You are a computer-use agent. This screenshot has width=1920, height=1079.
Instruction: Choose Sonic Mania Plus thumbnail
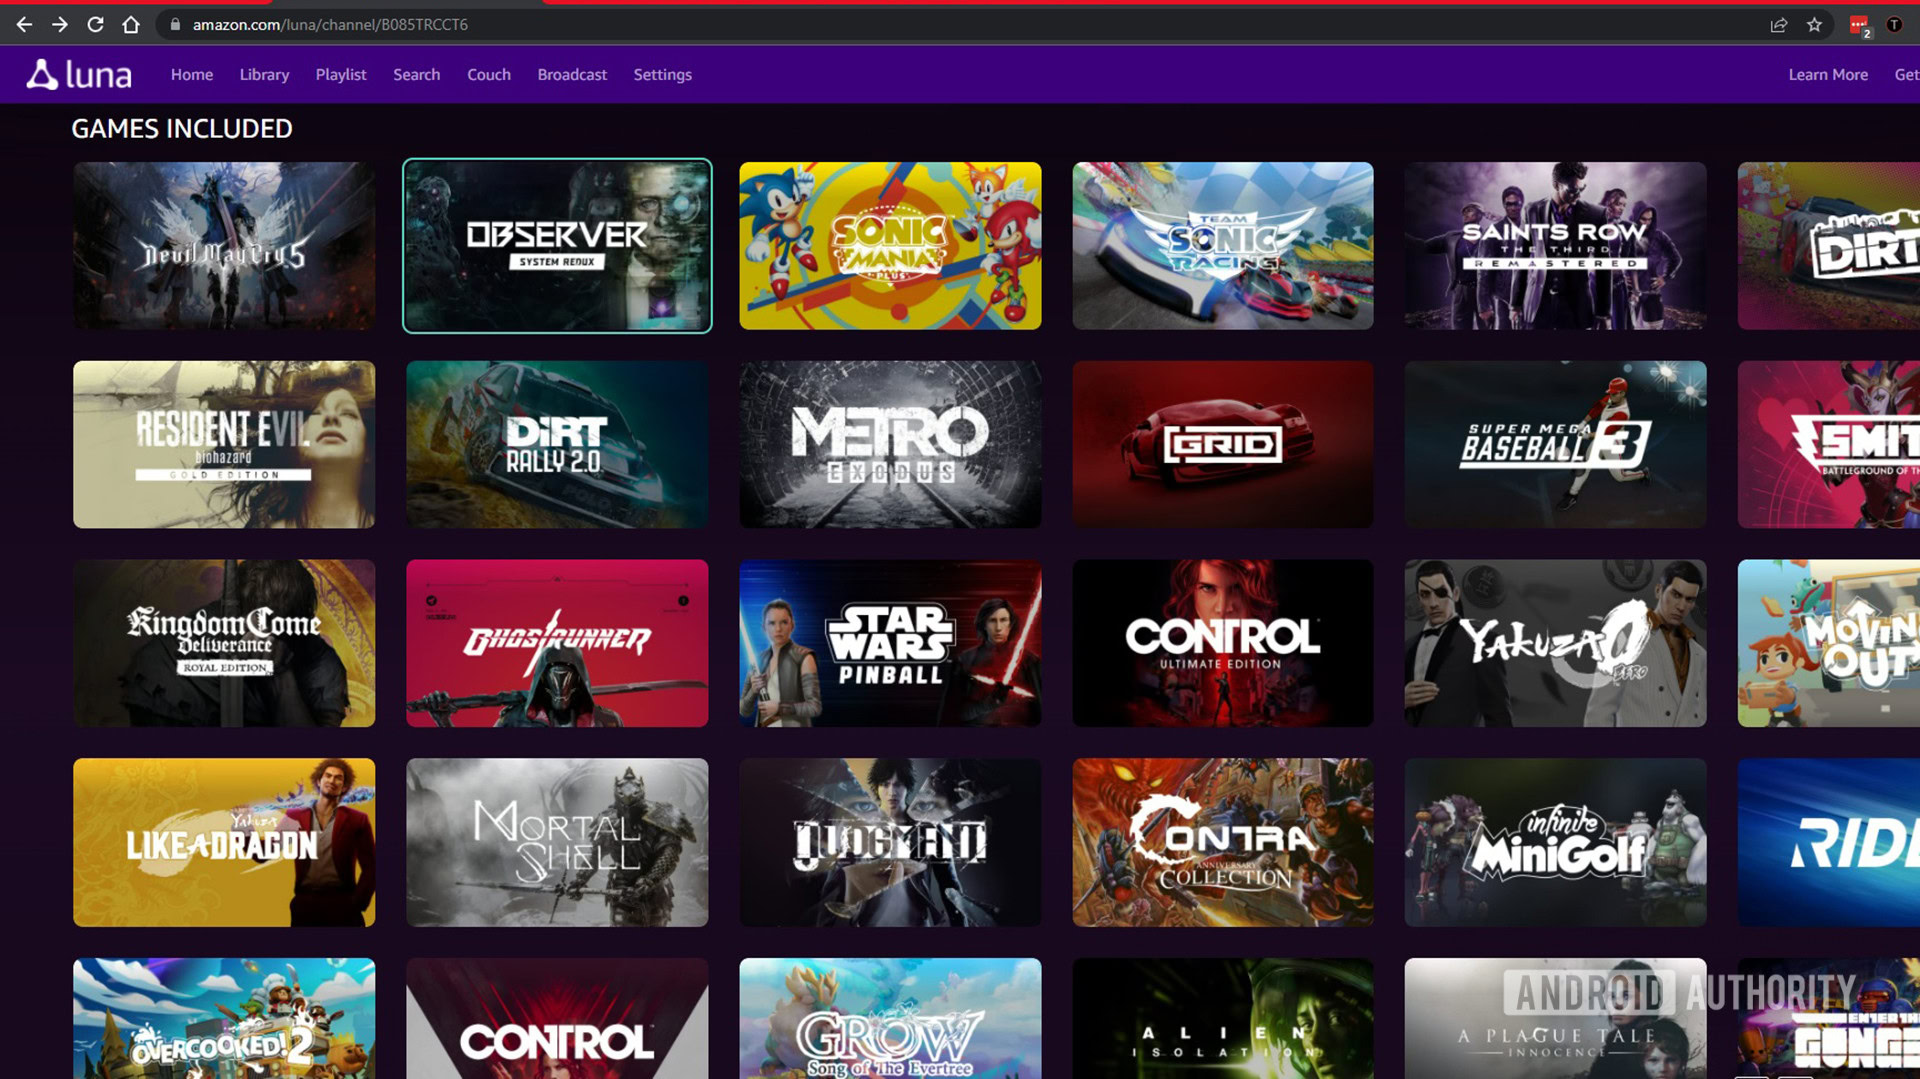pyautogui.click(x=890, y=246)
